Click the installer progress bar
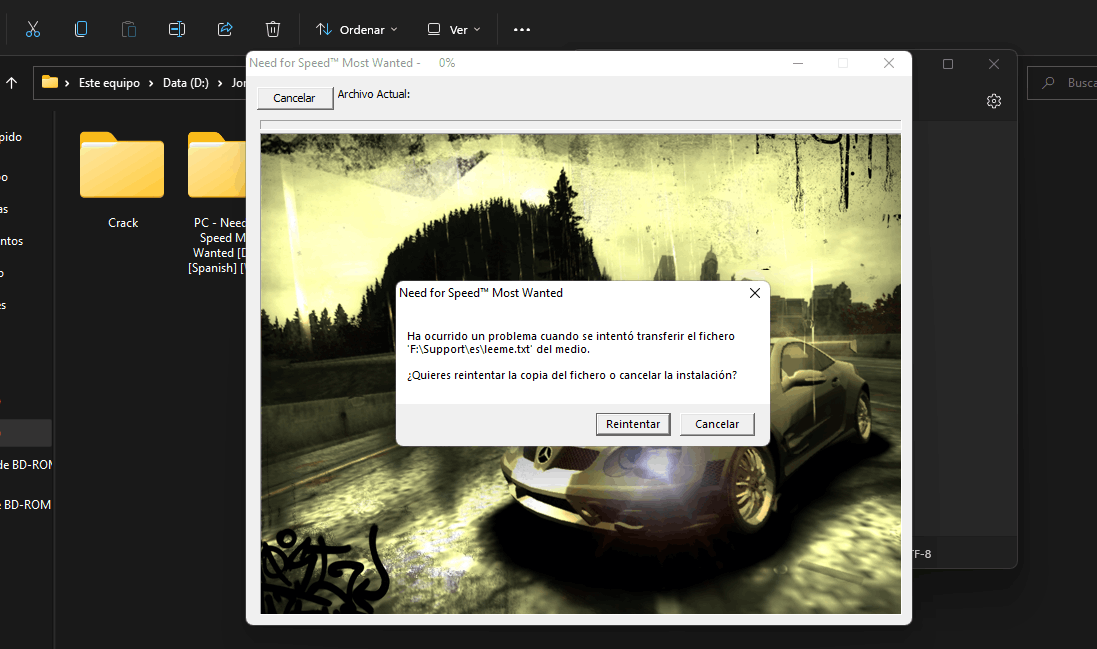1097x649 pixels. point(580,125)
